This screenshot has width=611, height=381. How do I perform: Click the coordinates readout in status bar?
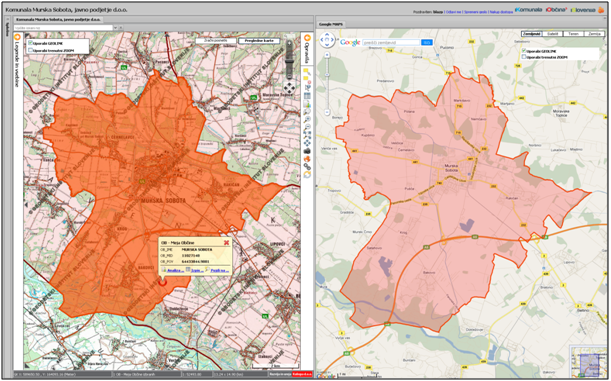coord(62,374)
